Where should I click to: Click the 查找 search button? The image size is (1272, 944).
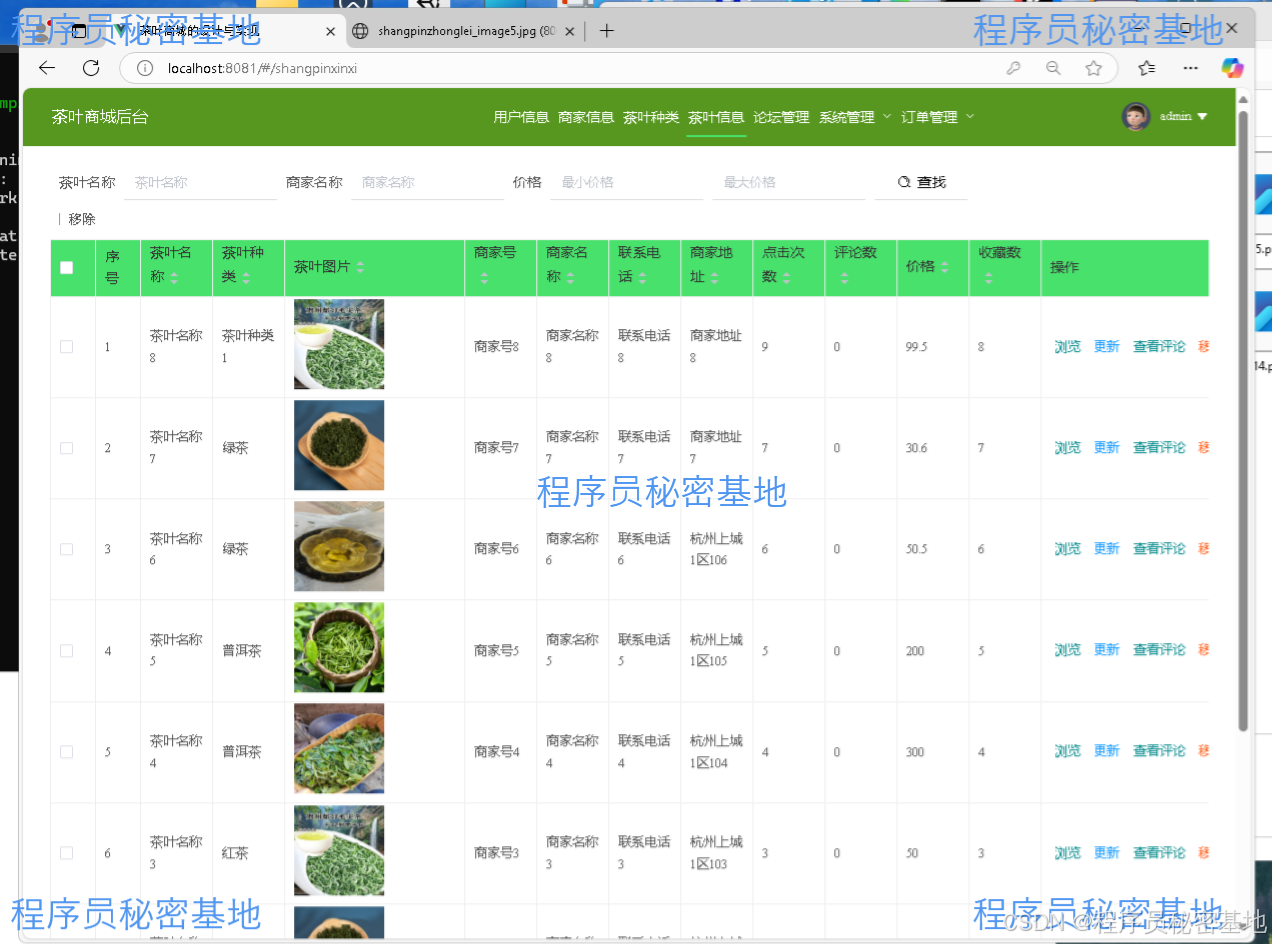921,182
